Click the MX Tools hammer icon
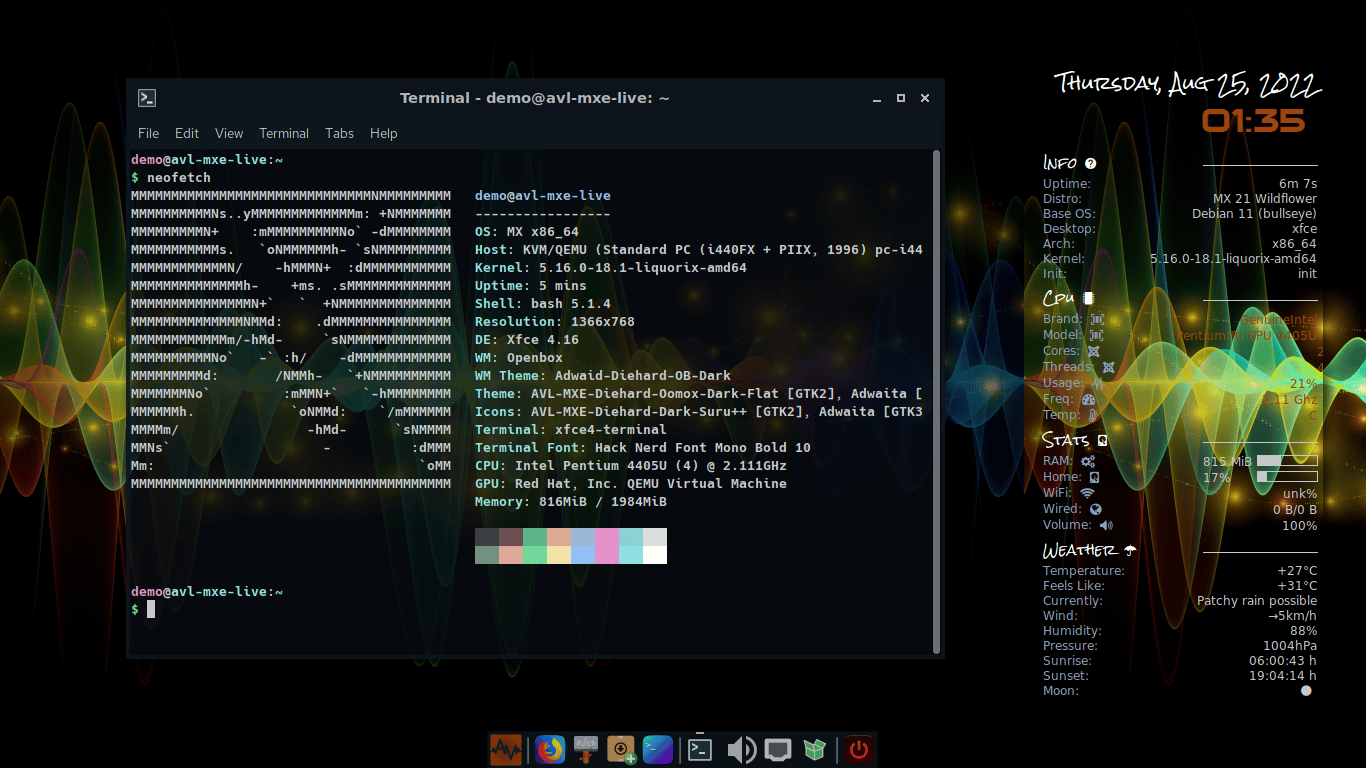The image size is (1366, 768). point(585,749)
